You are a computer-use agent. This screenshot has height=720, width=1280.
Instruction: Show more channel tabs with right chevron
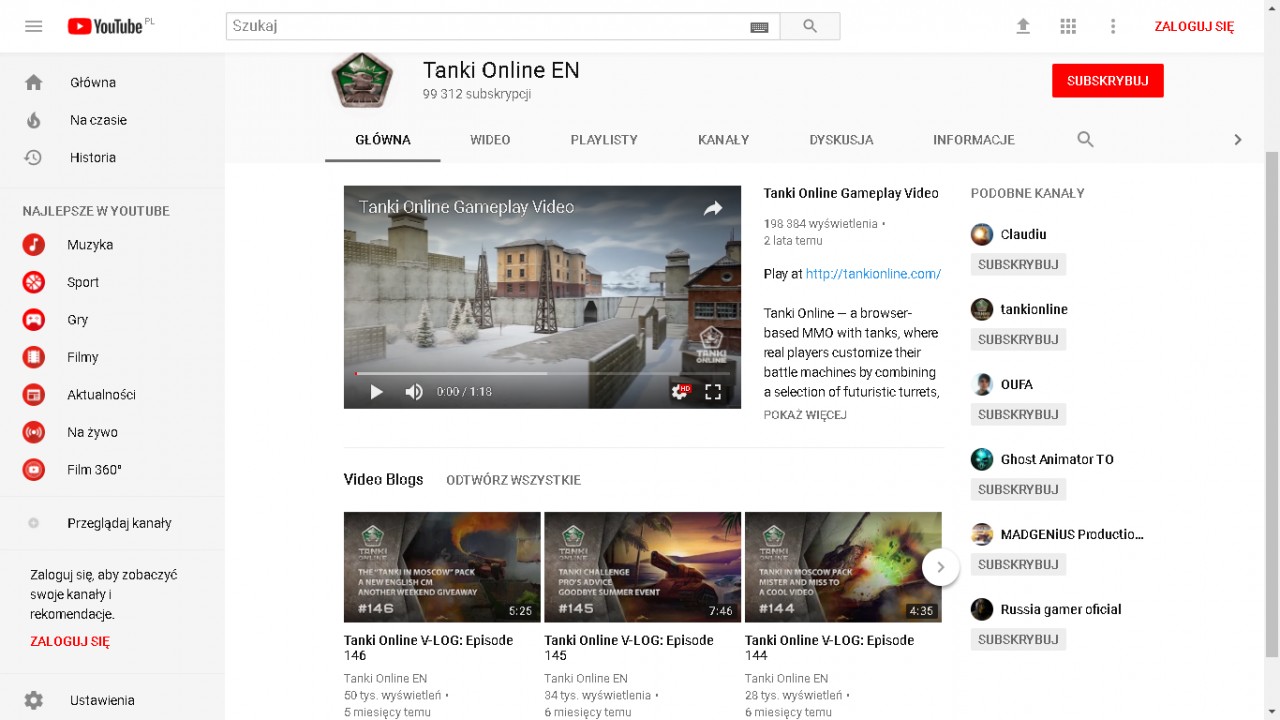pos(1237,140)
